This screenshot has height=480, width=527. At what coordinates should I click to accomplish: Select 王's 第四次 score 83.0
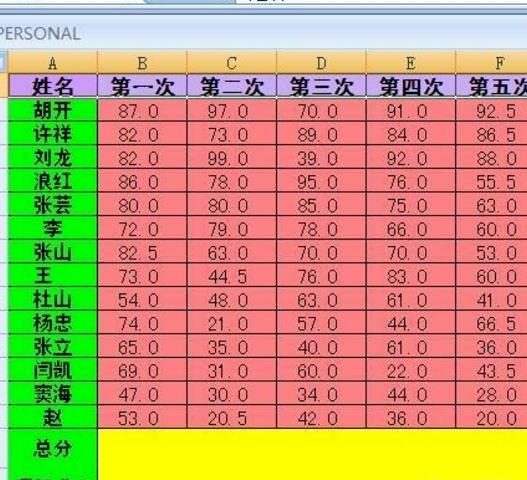point(411,275)
